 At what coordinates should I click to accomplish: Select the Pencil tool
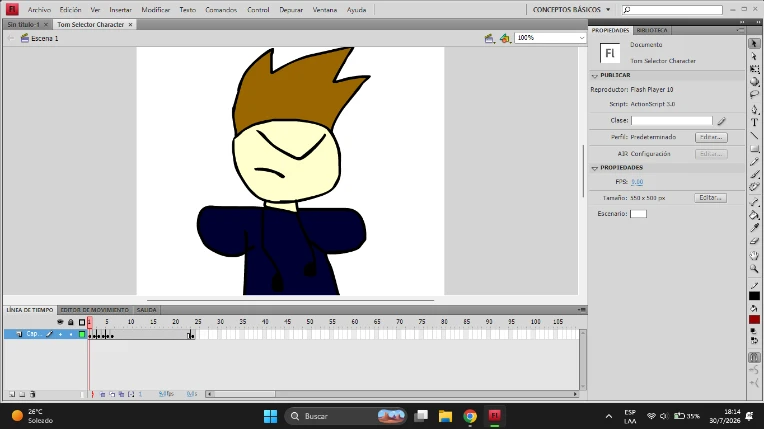(754, 161)
